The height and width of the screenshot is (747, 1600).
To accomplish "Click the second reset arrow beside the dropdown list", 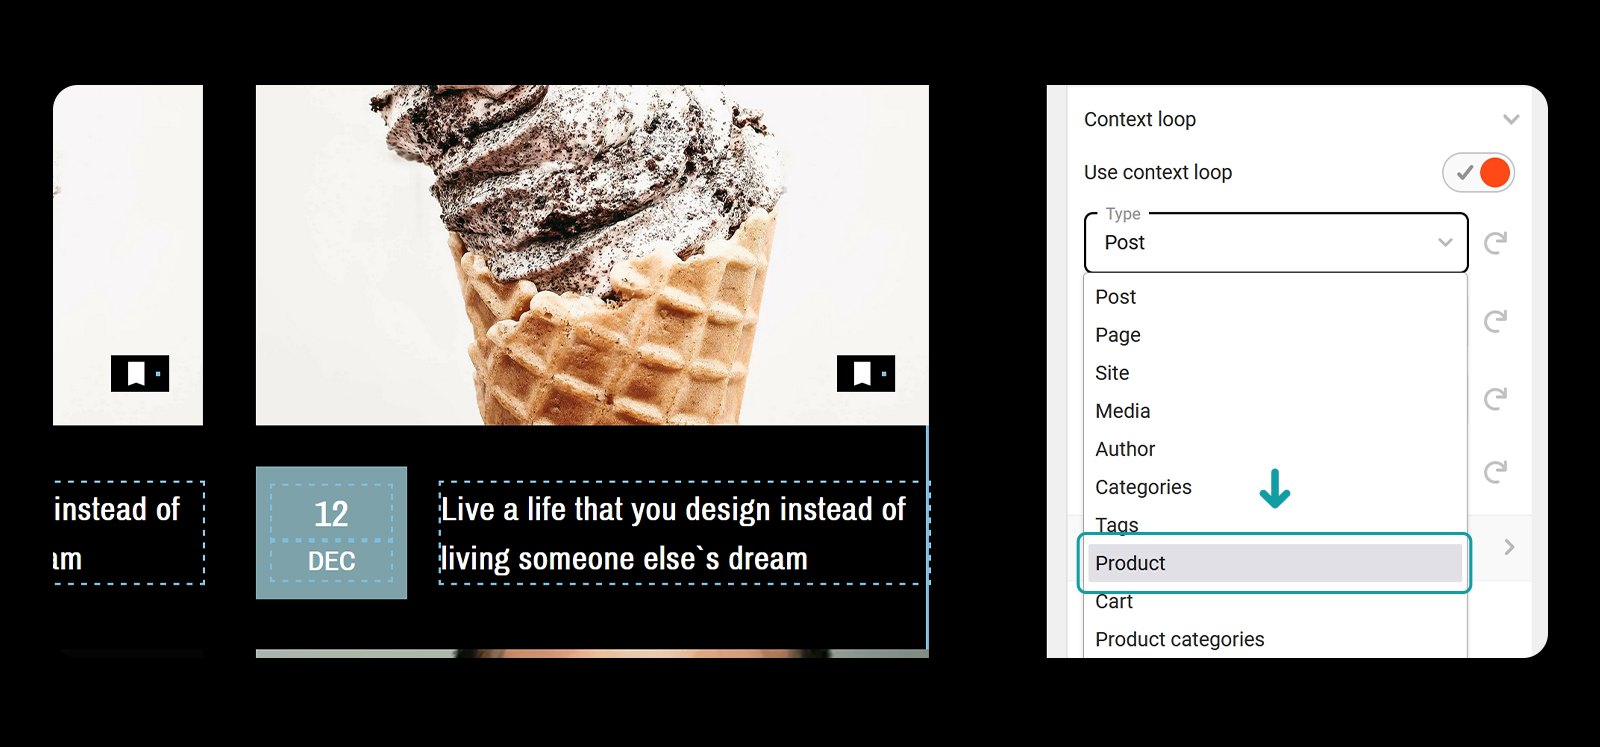I will (x=1495, y=321).
